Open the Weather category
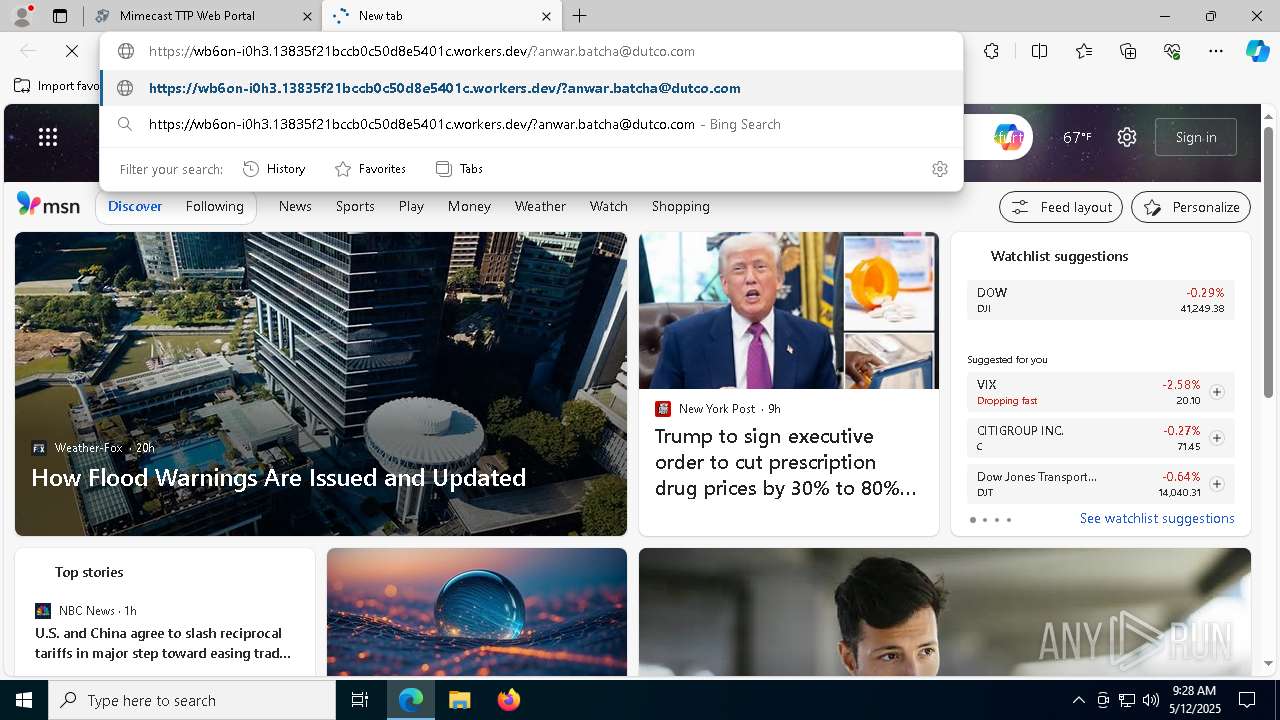The image size is (1280, 720). (x=540, y=206)
